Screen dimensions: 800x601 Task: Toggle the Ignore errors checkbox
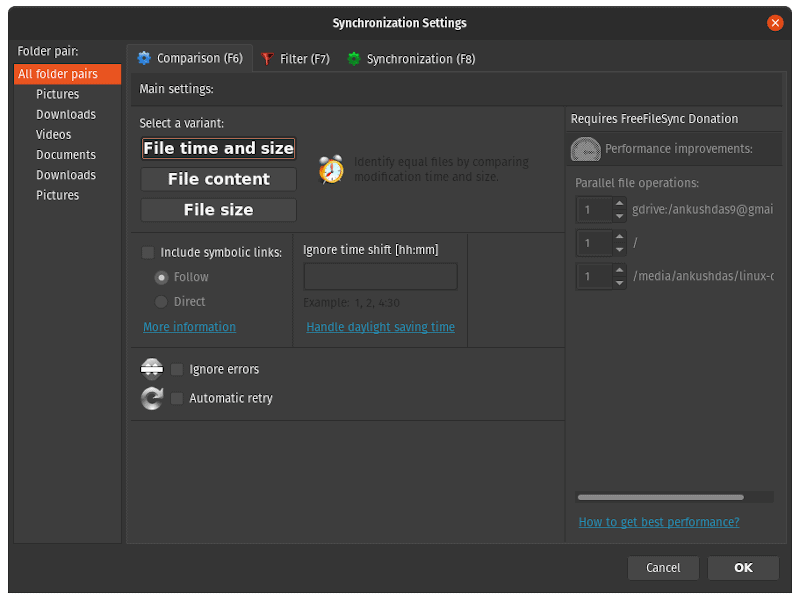177,370
